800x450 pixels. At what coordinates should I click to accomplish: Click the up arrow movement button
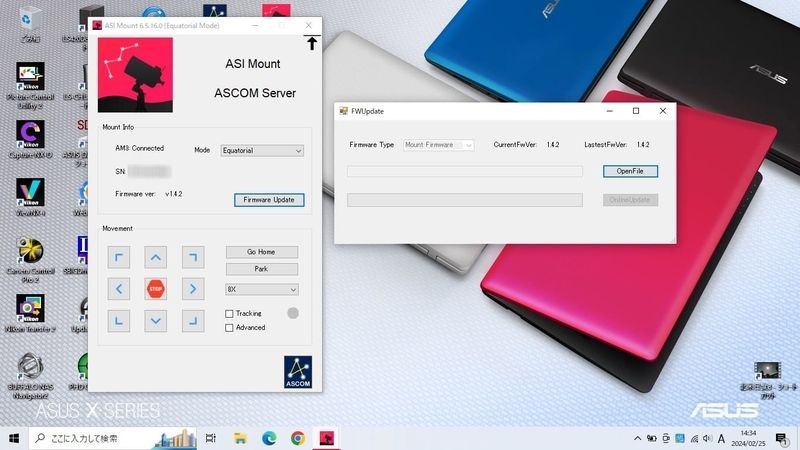[156, 258]
